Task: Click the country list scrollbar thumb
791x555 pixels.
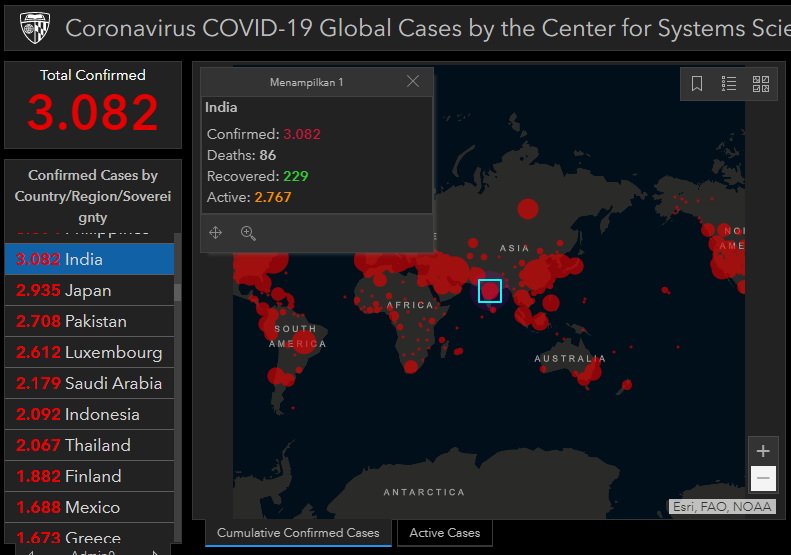Action: click(178, 292)
